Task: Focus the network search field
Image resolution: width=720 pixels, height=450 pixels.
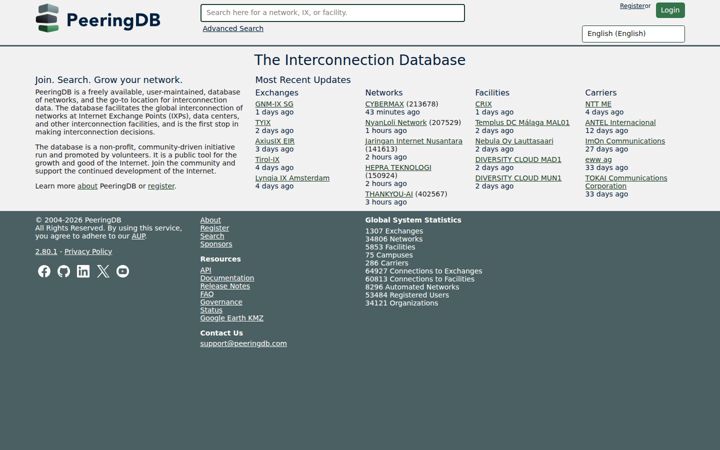Action: (x=332, y=13)
